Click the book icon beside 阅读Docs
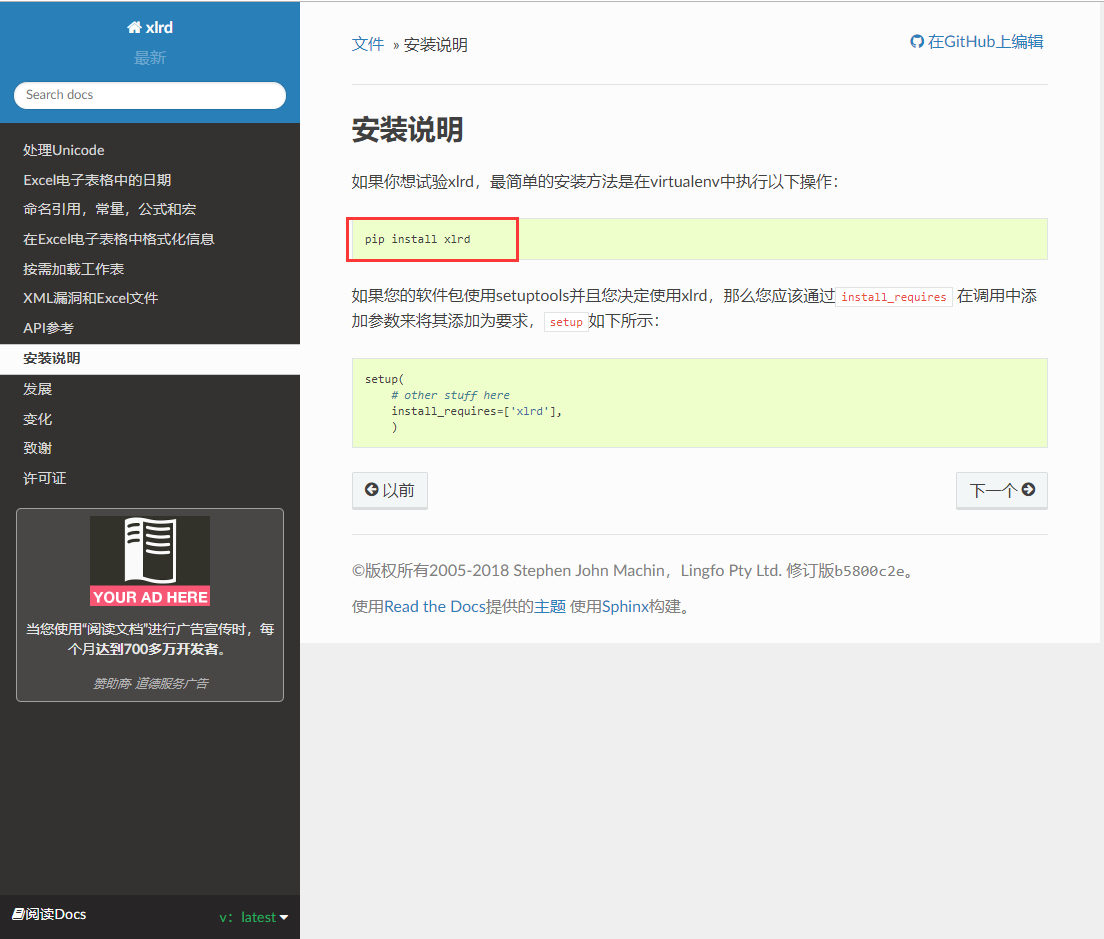This screenshot has width=1104, height=939. [18, 914]
